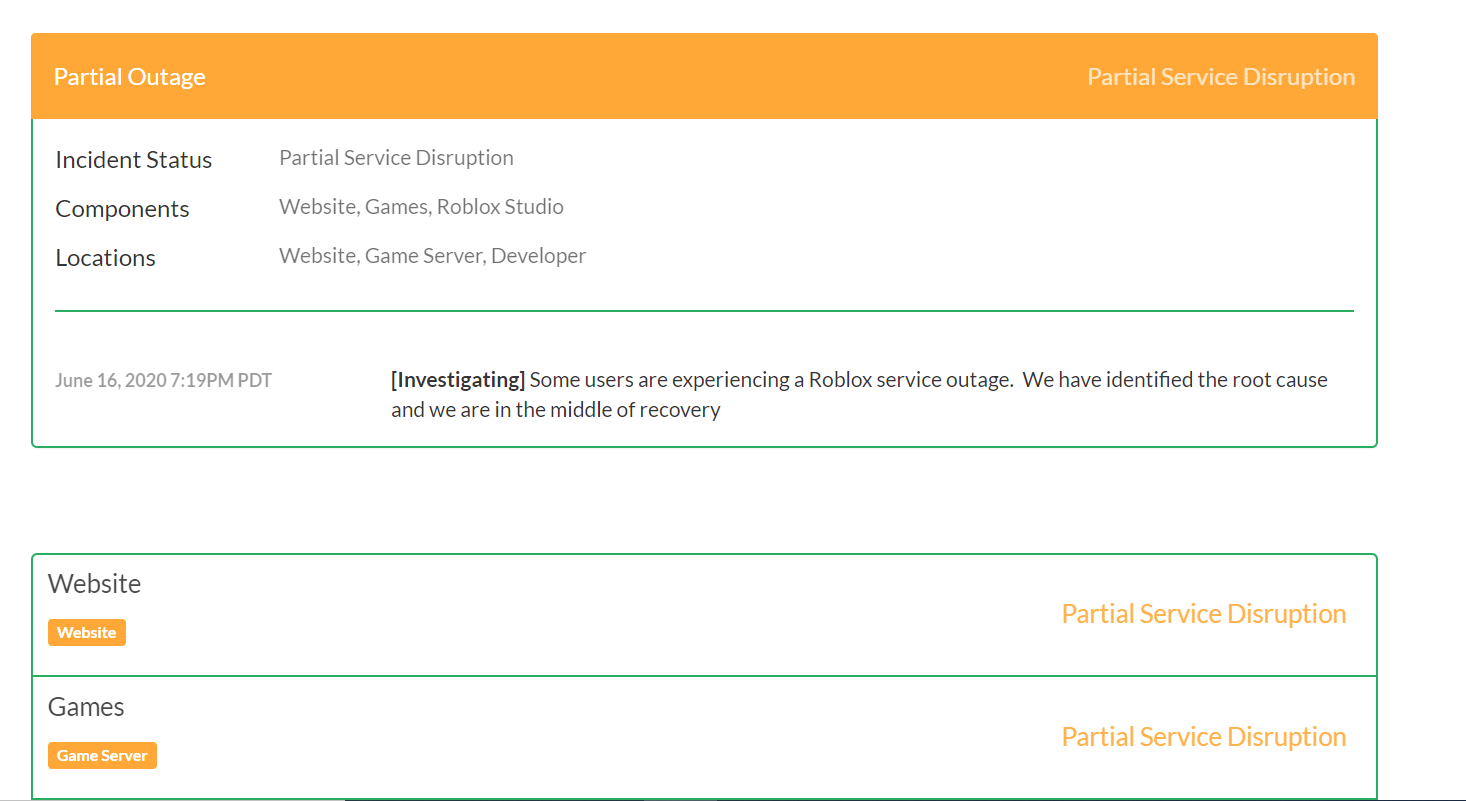Select the Incident Status label

134,160
